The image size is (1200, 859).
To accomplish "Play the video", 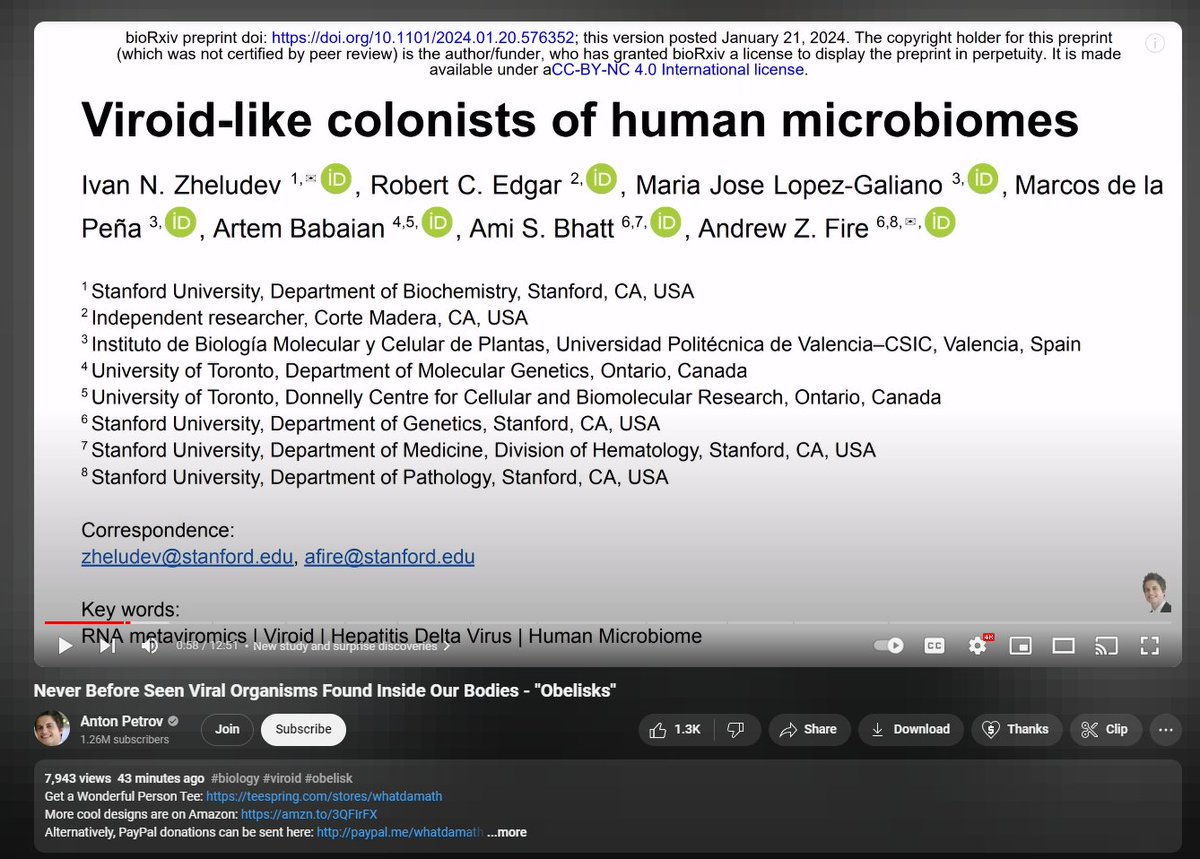I will point(65,646).
